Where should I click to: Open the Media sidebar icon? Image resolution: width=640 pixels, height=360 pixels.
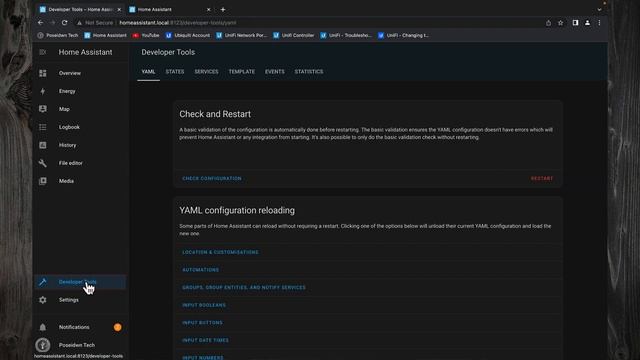[x=43, y=181]
